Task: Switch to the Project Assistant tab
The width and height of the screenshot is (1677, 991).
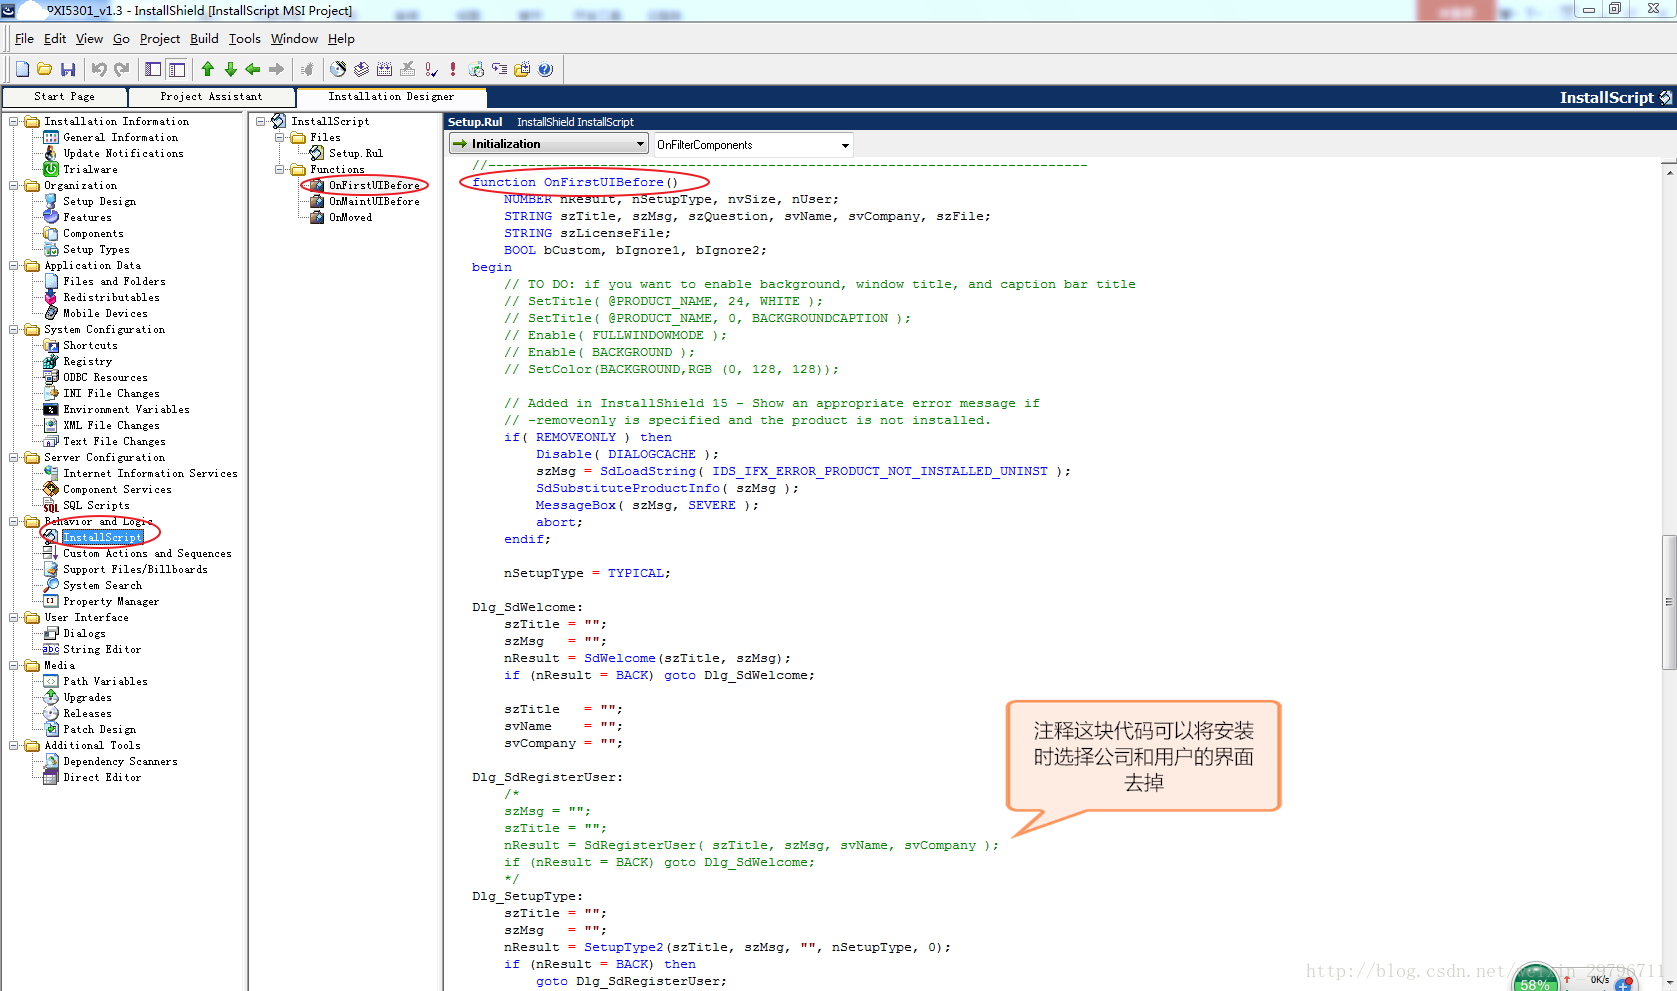Action: [211, 97]
